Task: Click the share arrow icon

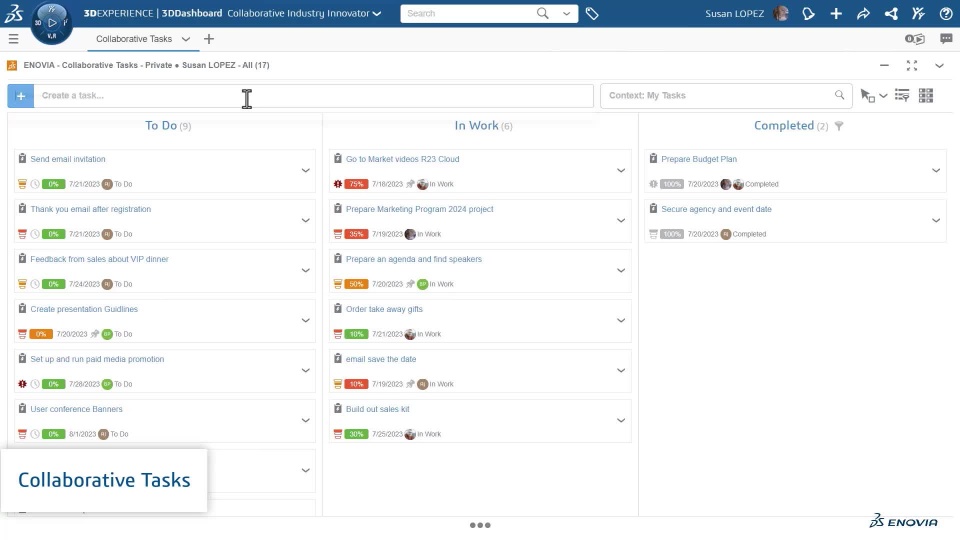Action: (x=863, y=13)
